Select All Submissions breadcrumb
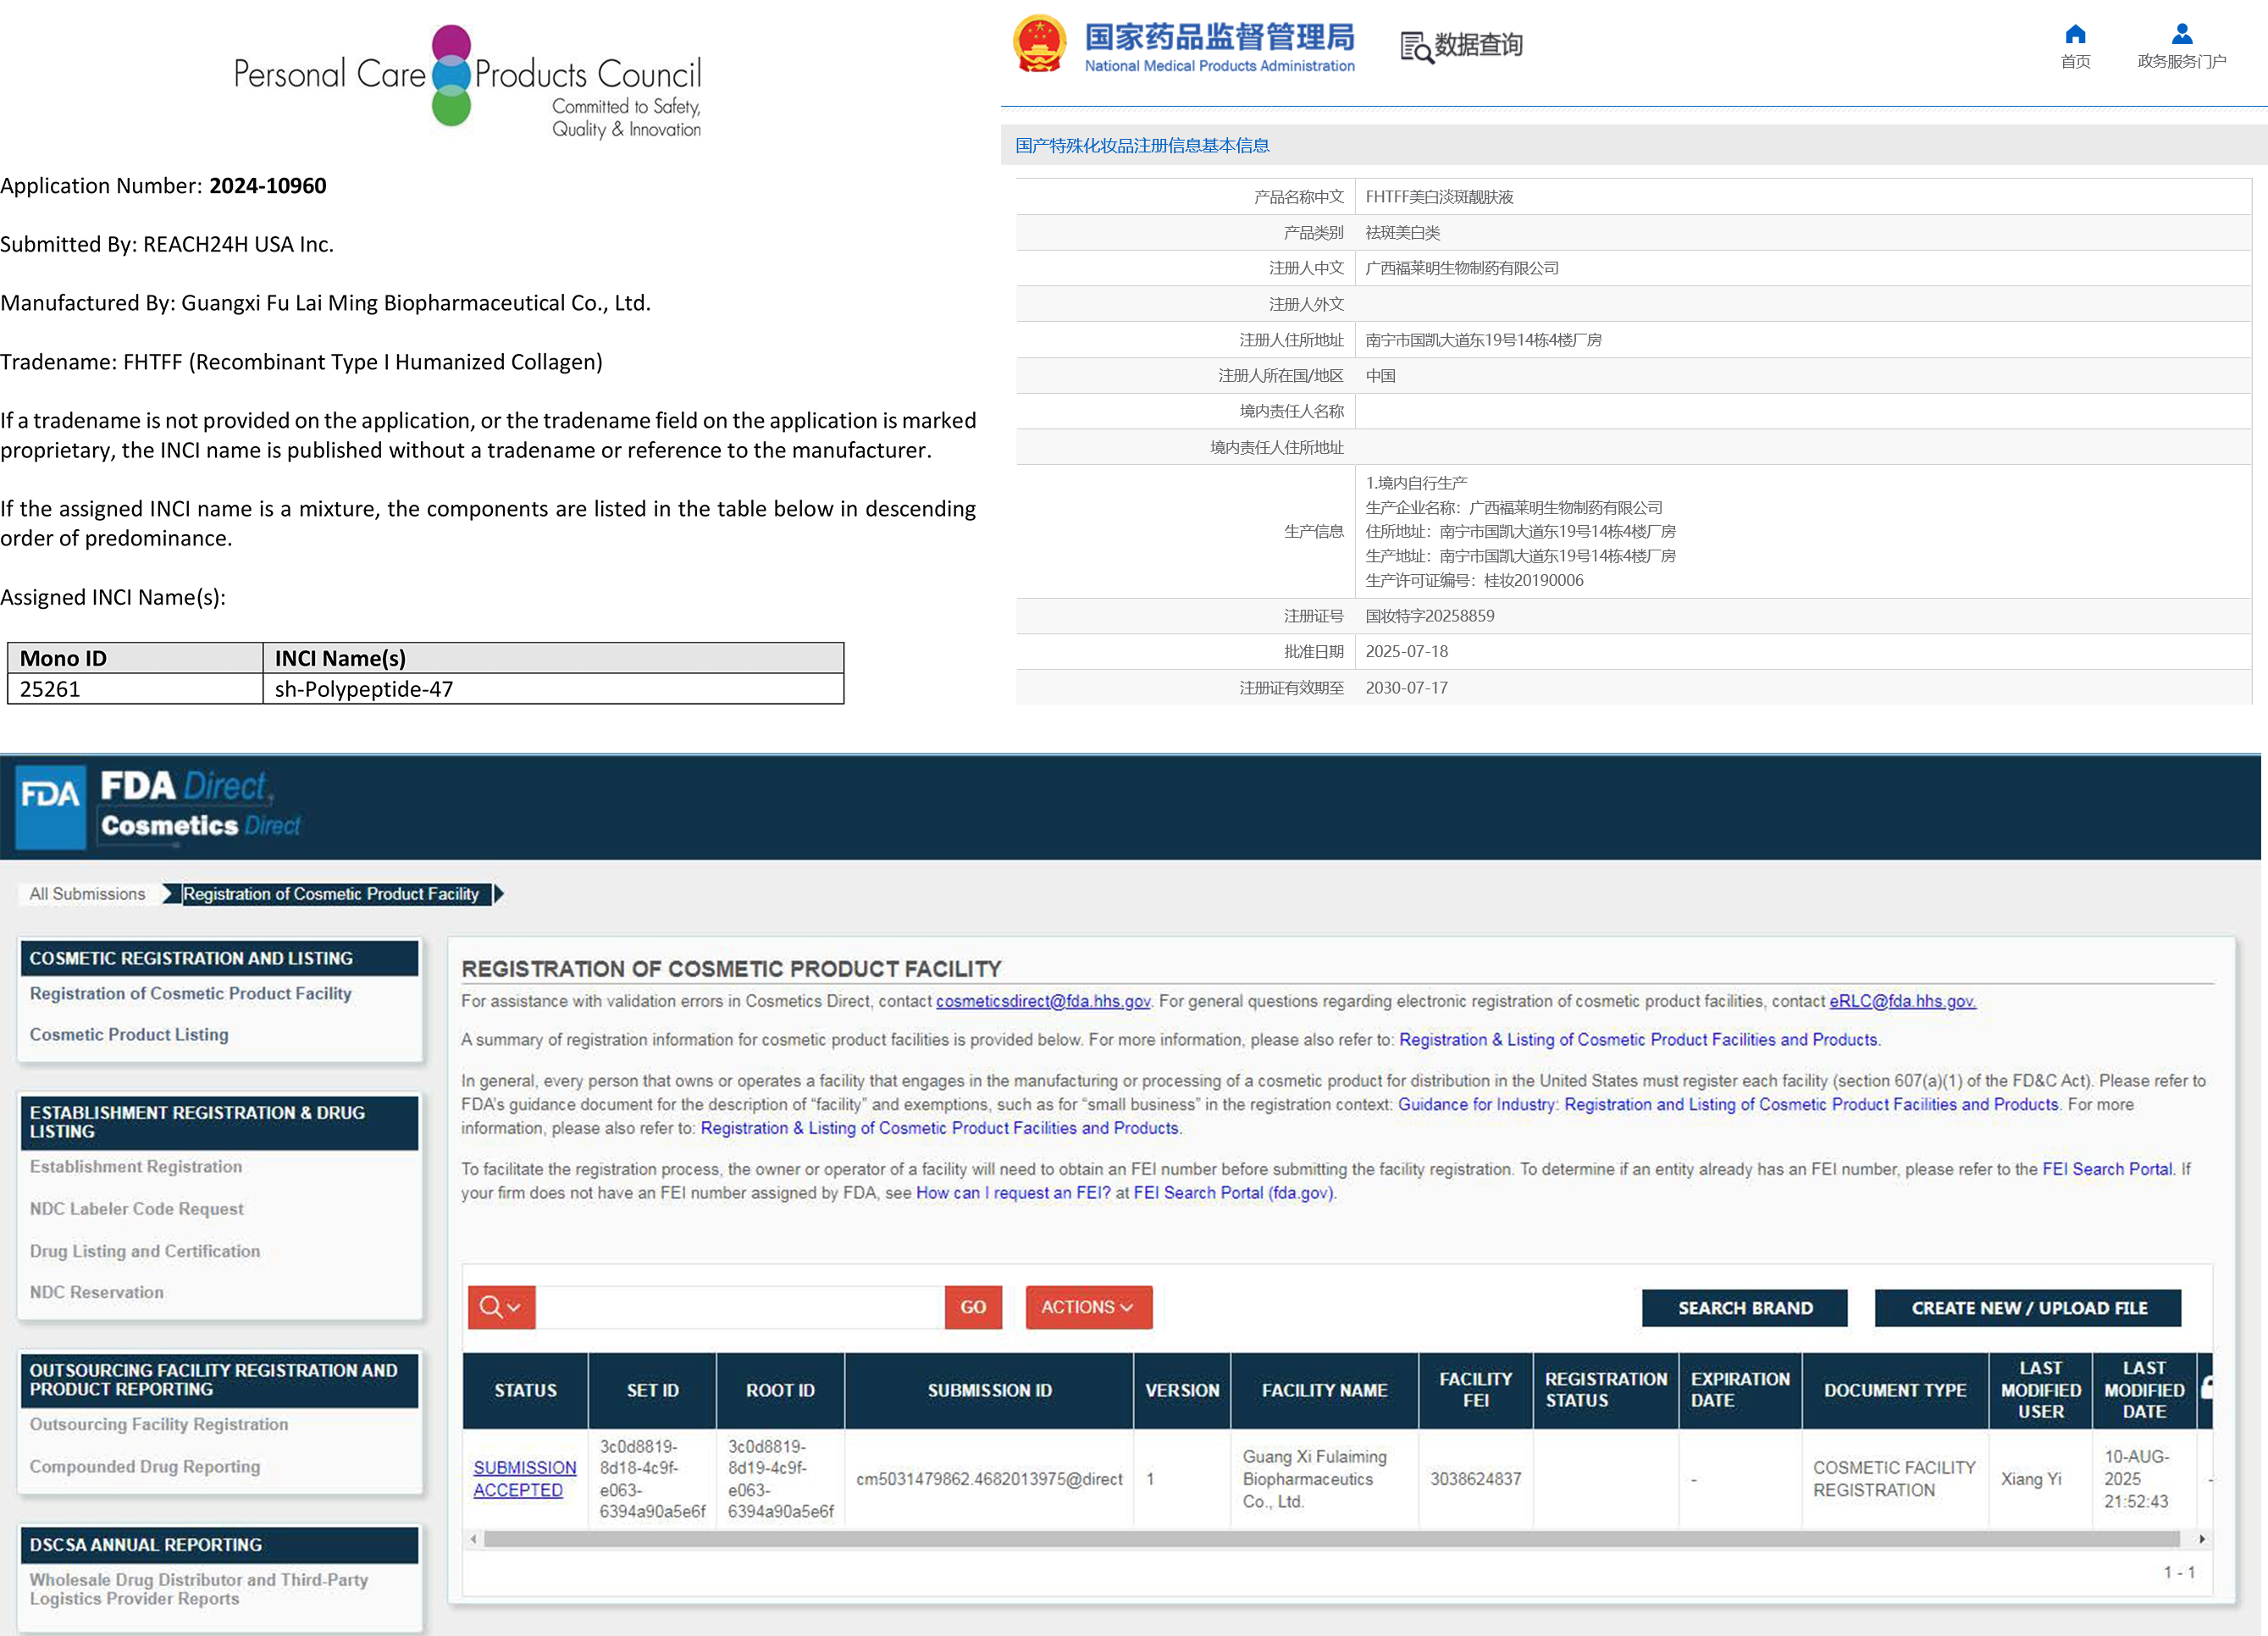Image resolution: width=2268 pixels, height=1636 pixels. pyautogui.click(x=87, y=894)
